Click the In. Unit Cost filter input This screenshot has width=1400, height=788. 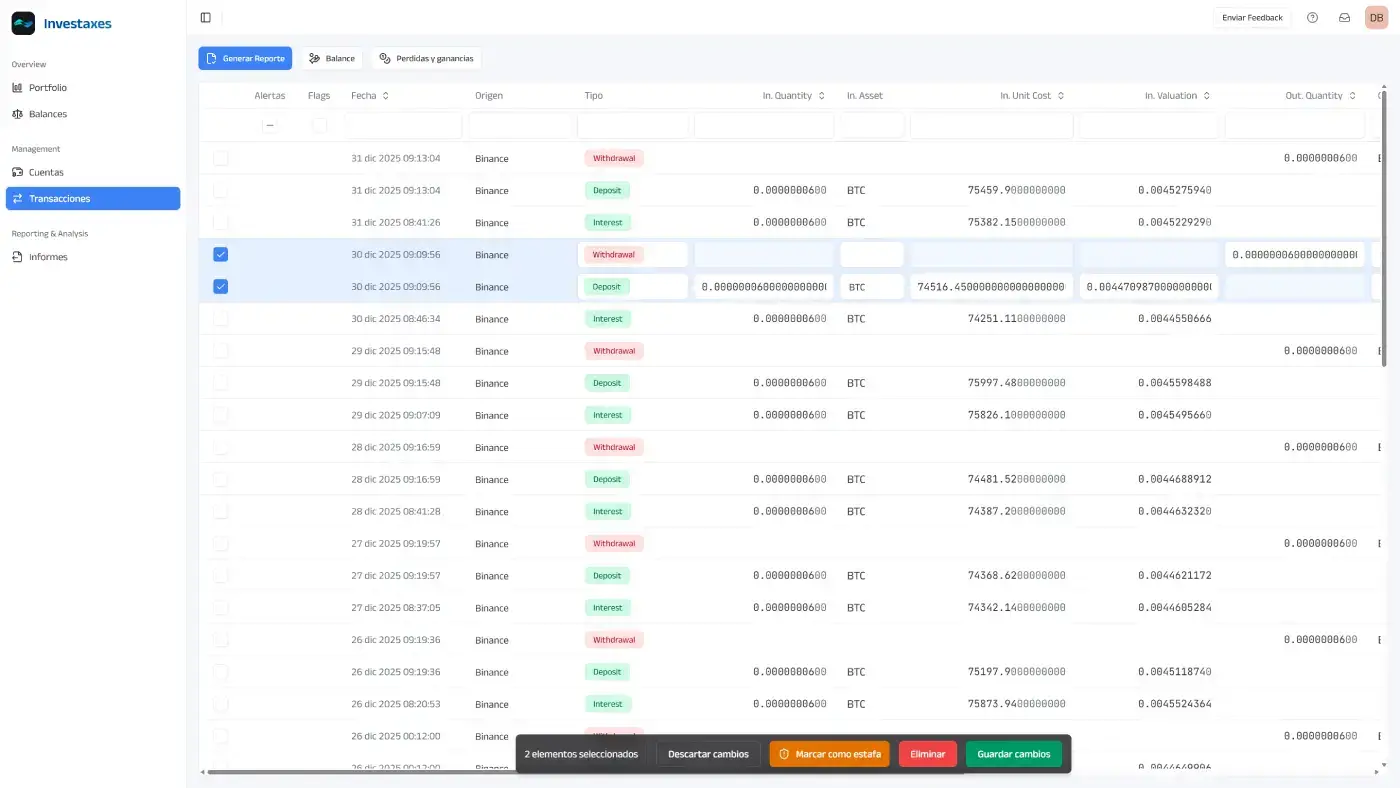(992, 125)
